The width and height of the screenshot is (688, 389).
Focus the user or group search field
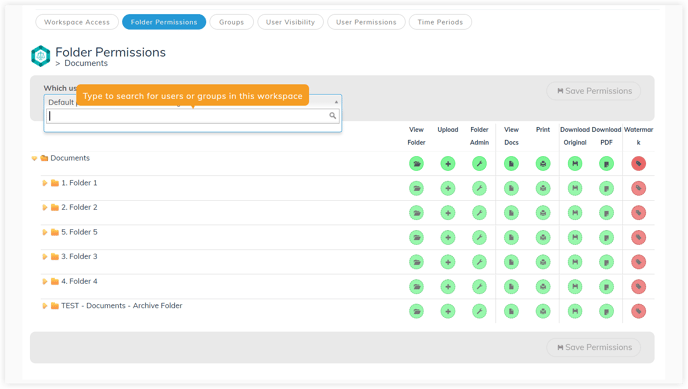tap(193, 116)
